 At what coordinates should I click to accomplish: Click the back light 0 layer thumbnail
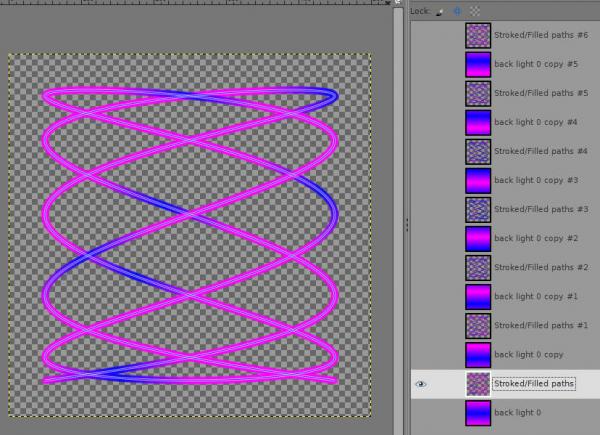click(478, 413)
